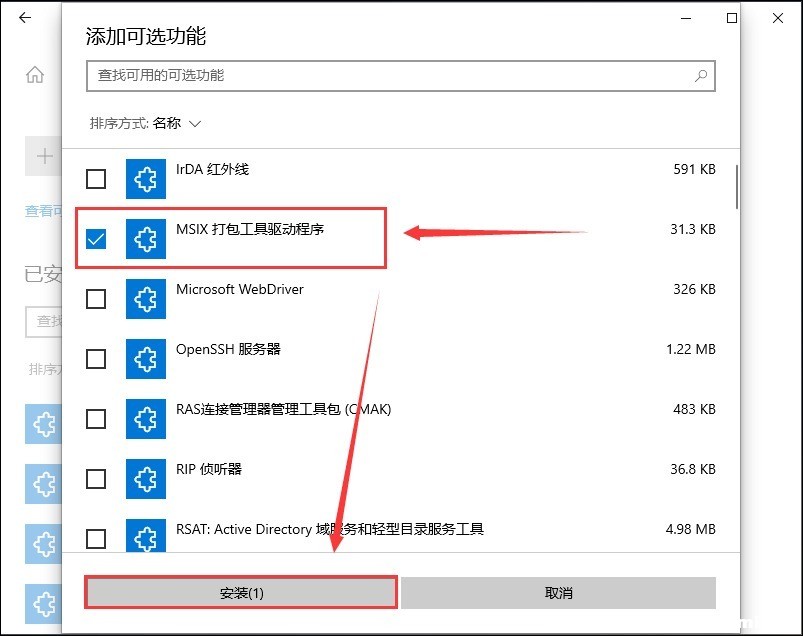
Task: Click the search magnifier icon
Action: [701, 76]
